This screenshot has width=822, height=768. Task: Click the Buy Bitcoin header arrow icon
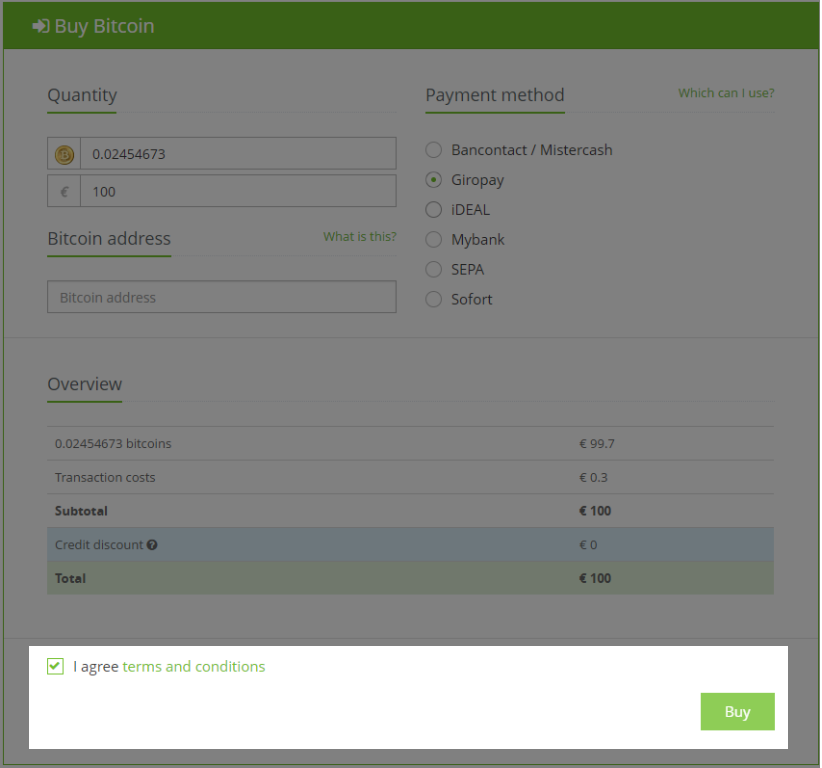[41, 26]
